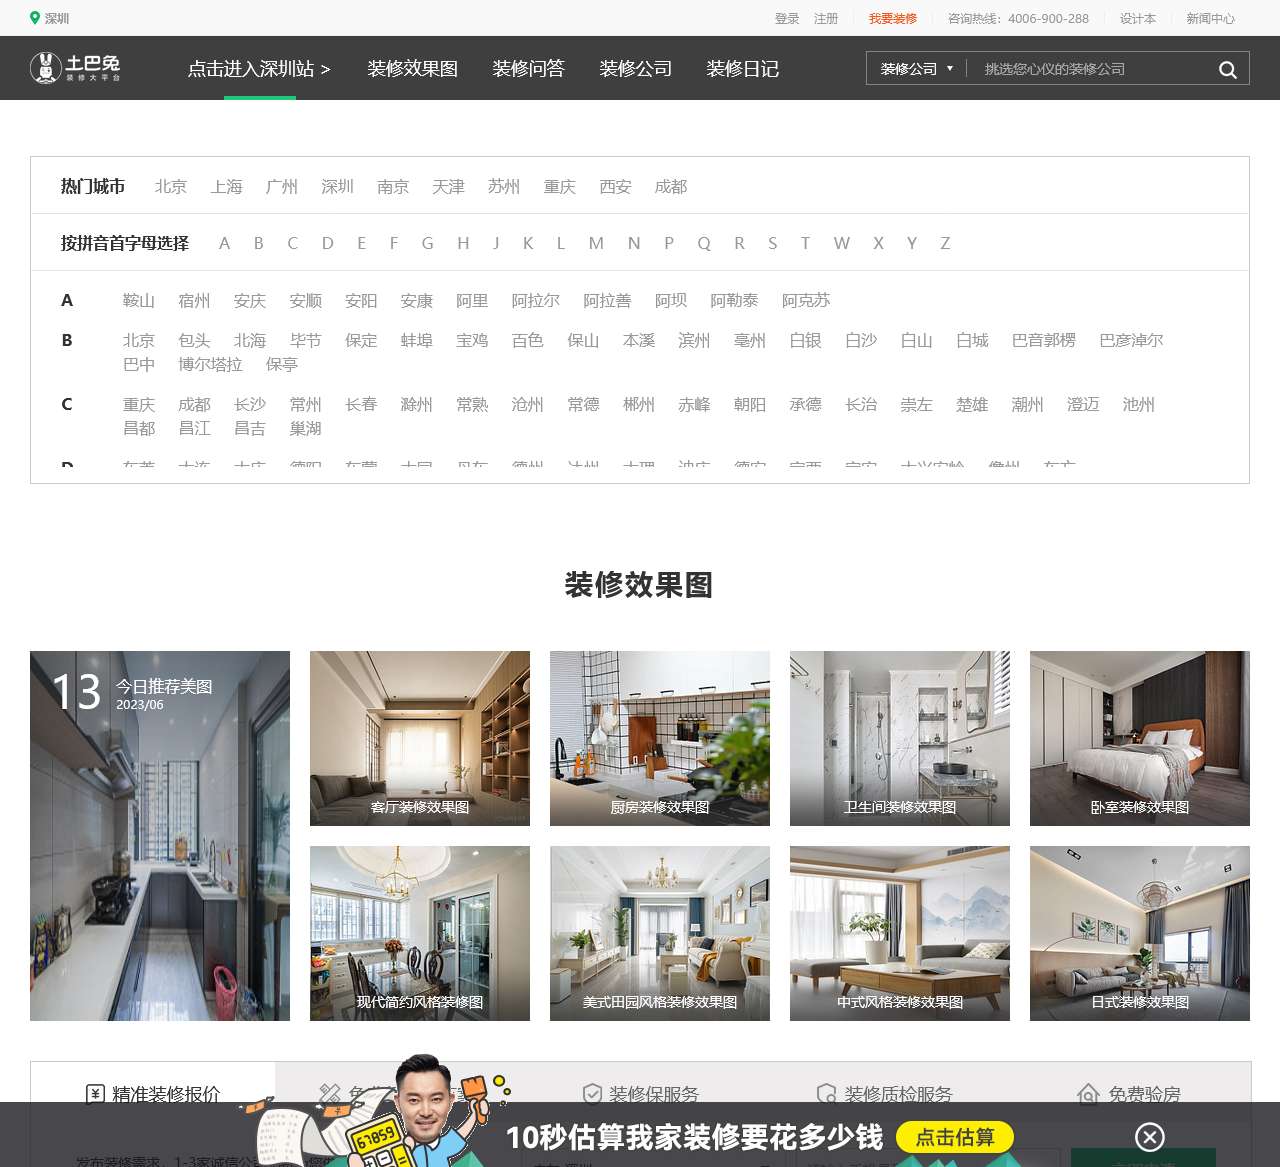Image resolution: width=1280 pixels, height=1167 pixels.
Task: Jump to pinyin letter S
Action: [772, 243]
